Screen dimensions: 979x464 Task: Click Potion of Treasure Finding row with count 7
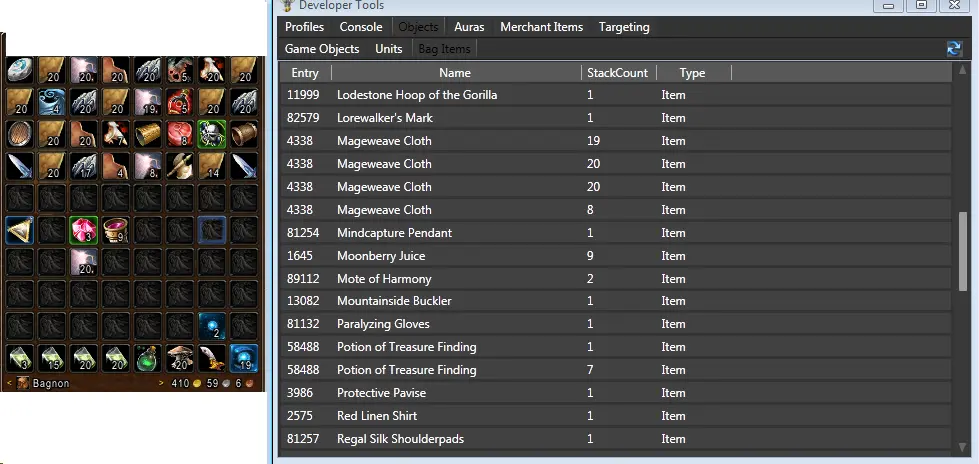pos(615,370)
